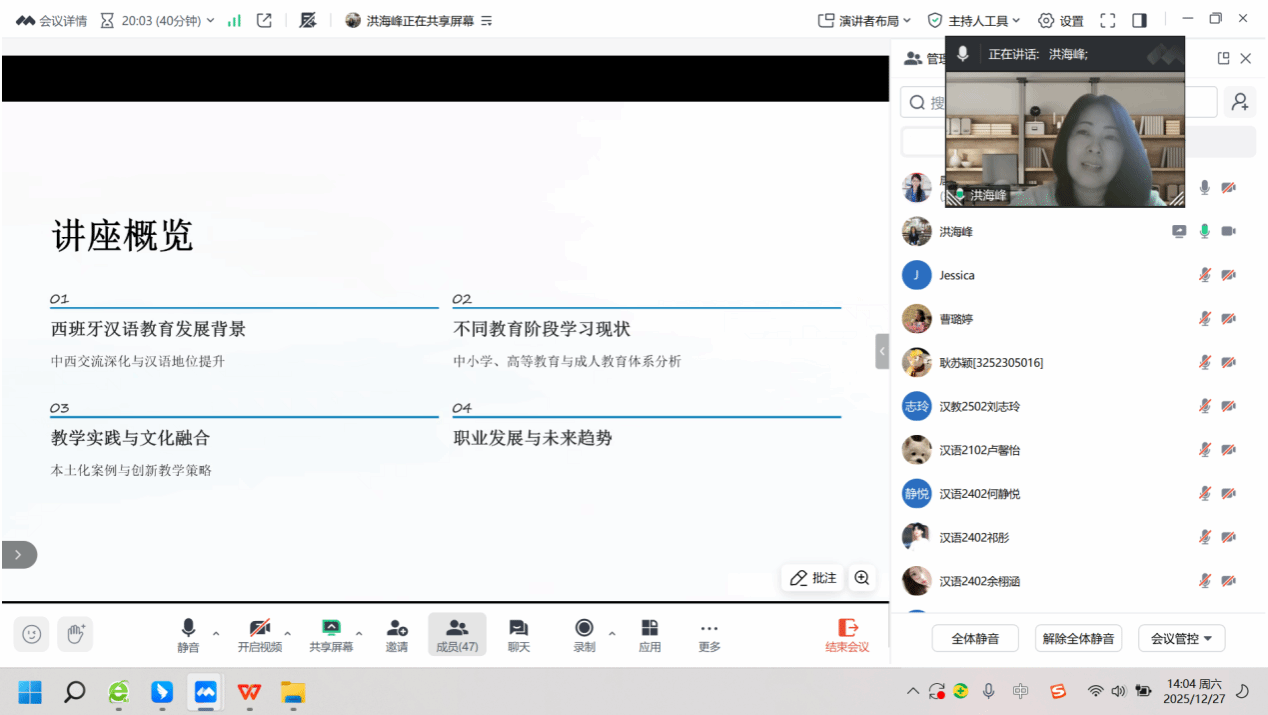Click the mute all button

pyautogui.click(x=975, y=638)
